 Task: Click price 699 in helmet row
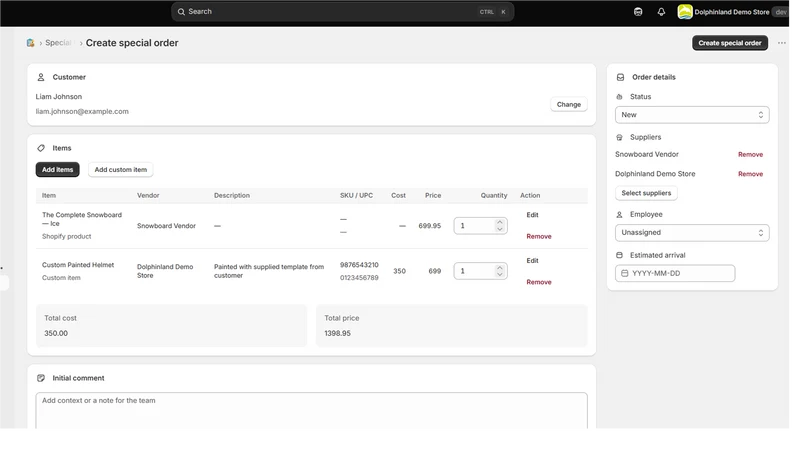[x=435, y=271]
